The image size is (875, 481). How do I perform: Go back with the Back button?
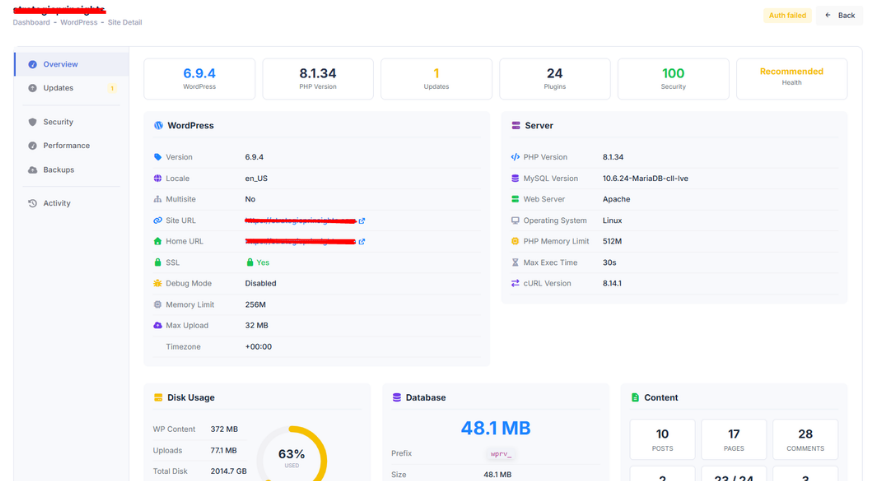point(840,15)
